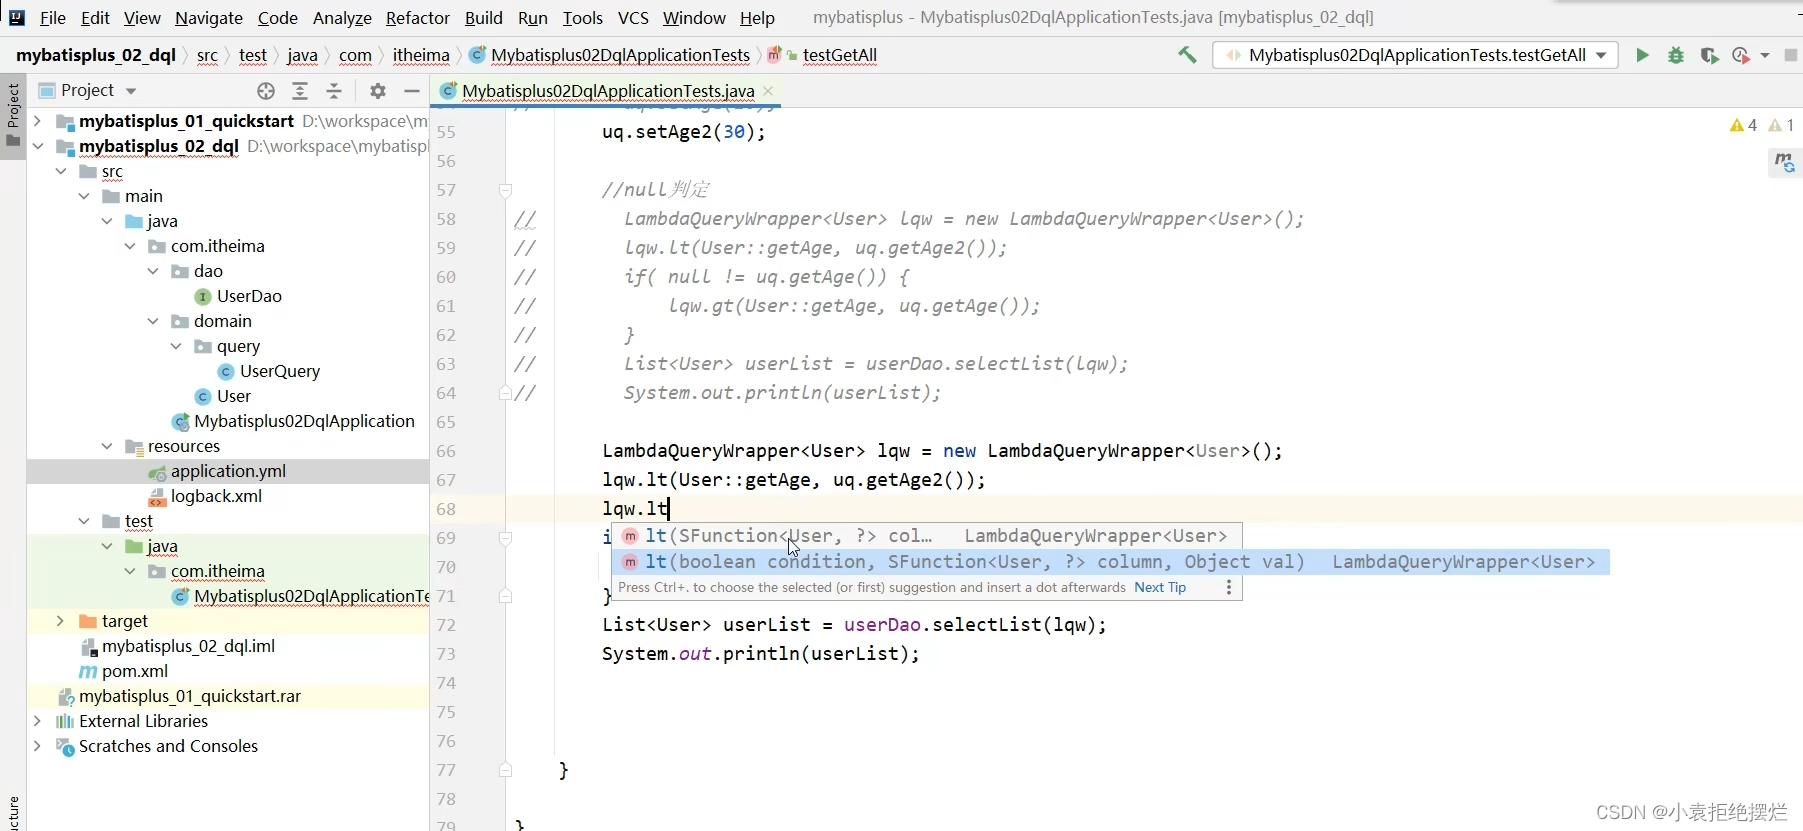This screenshot has height=831, width=1803.
Task: Click the testGetAll breadcrumb
Action: pos(840,55)
